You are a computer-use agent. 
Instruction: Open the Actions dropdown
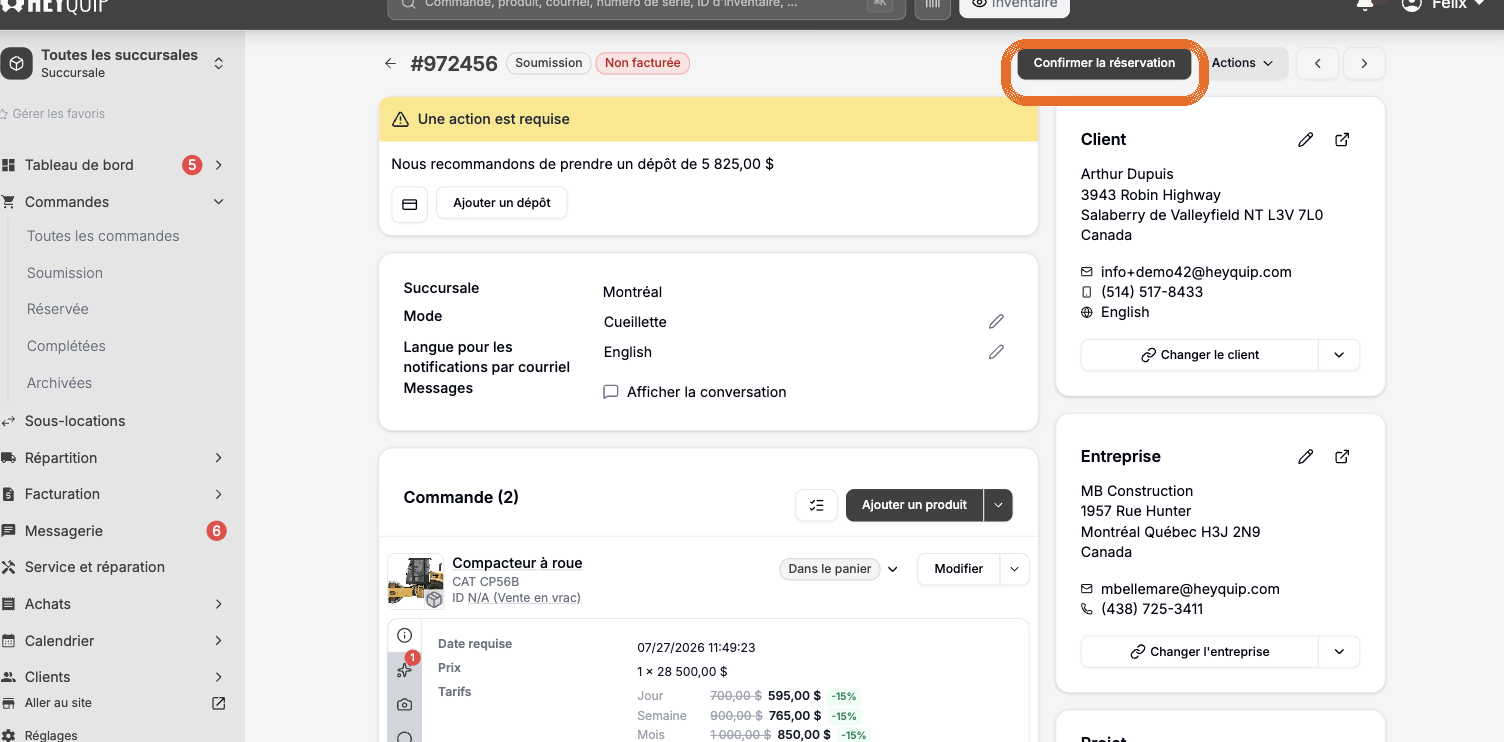click(x=1243, y=63)
